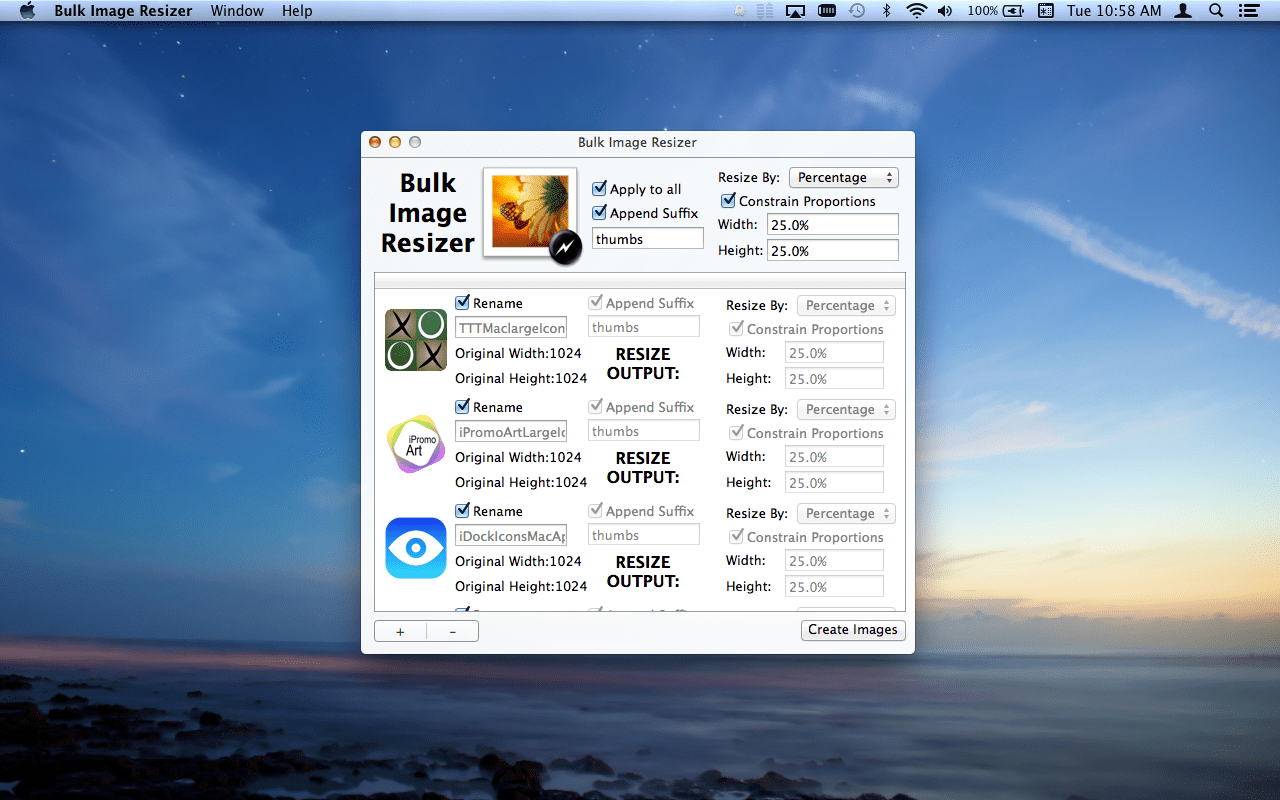This screenshot has width=1280, height=800.
Task: Open the top Resize By dropdown
Action: [x=843, y=177]
